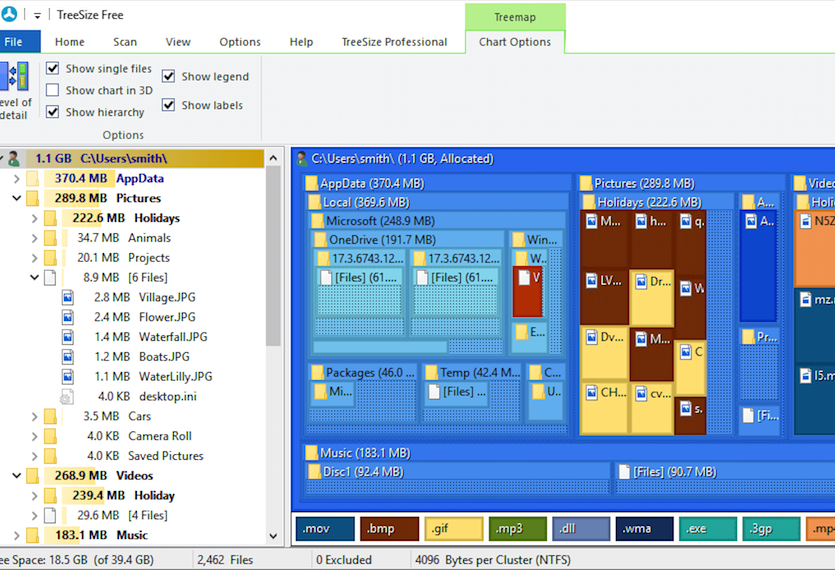835x570 pixels.
Task: Click the .mp3 legend swatch
Action: click(x=518, y=529)
